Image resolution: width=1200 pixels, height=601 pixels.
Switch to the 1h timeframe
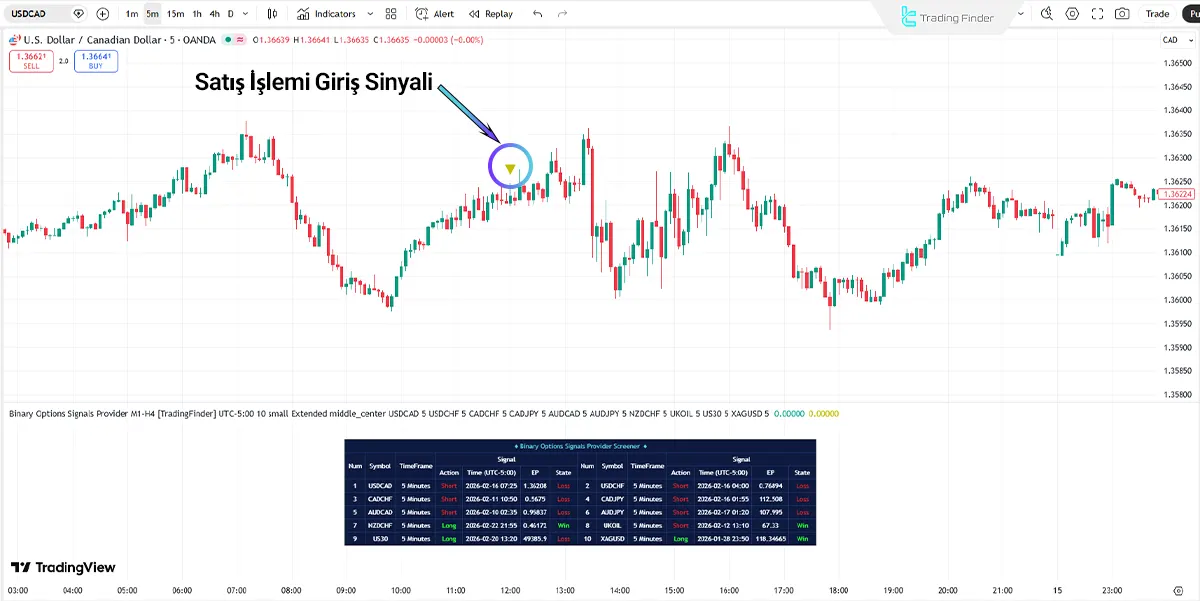(x=195, y=13)
